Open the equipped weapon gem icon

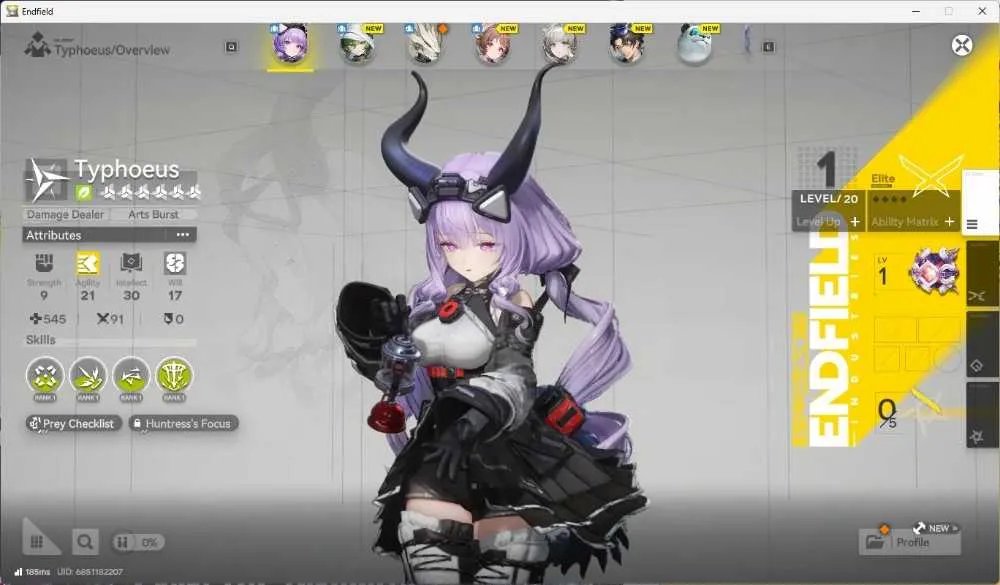coord(935,271)
